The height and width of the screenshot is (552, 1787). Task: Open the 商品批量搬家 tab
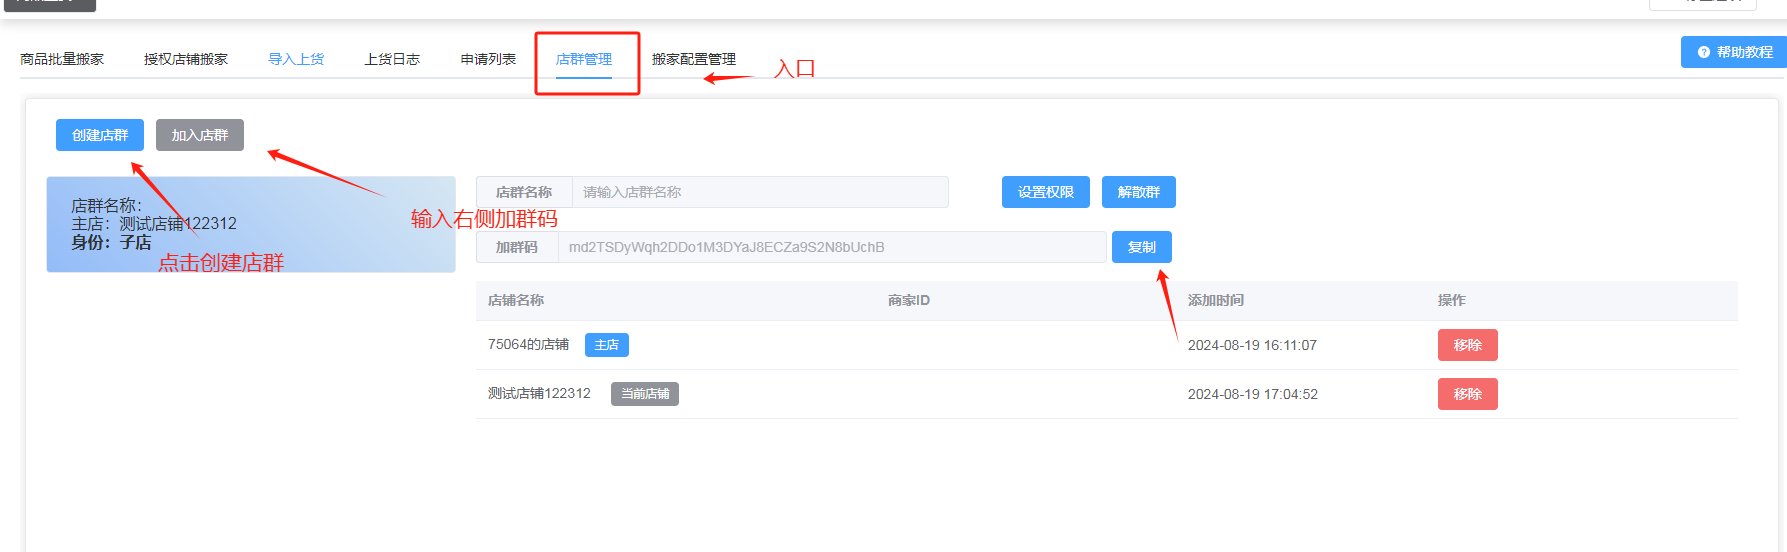[62, 59]
